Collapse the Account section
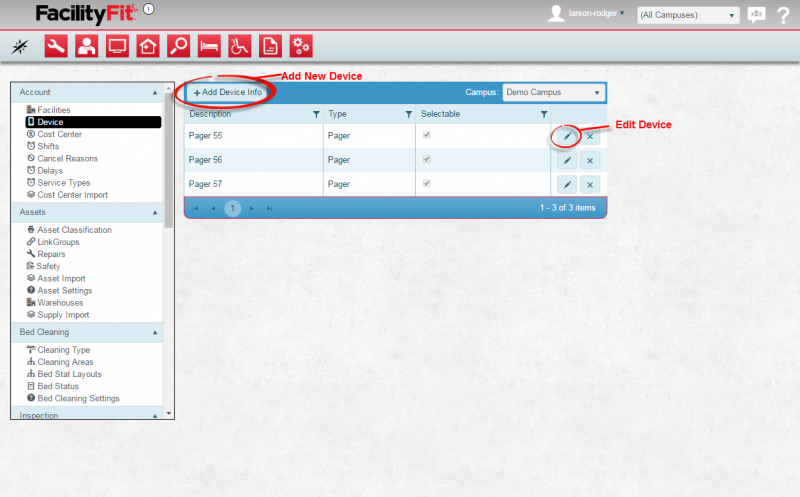 click(155, 92)
